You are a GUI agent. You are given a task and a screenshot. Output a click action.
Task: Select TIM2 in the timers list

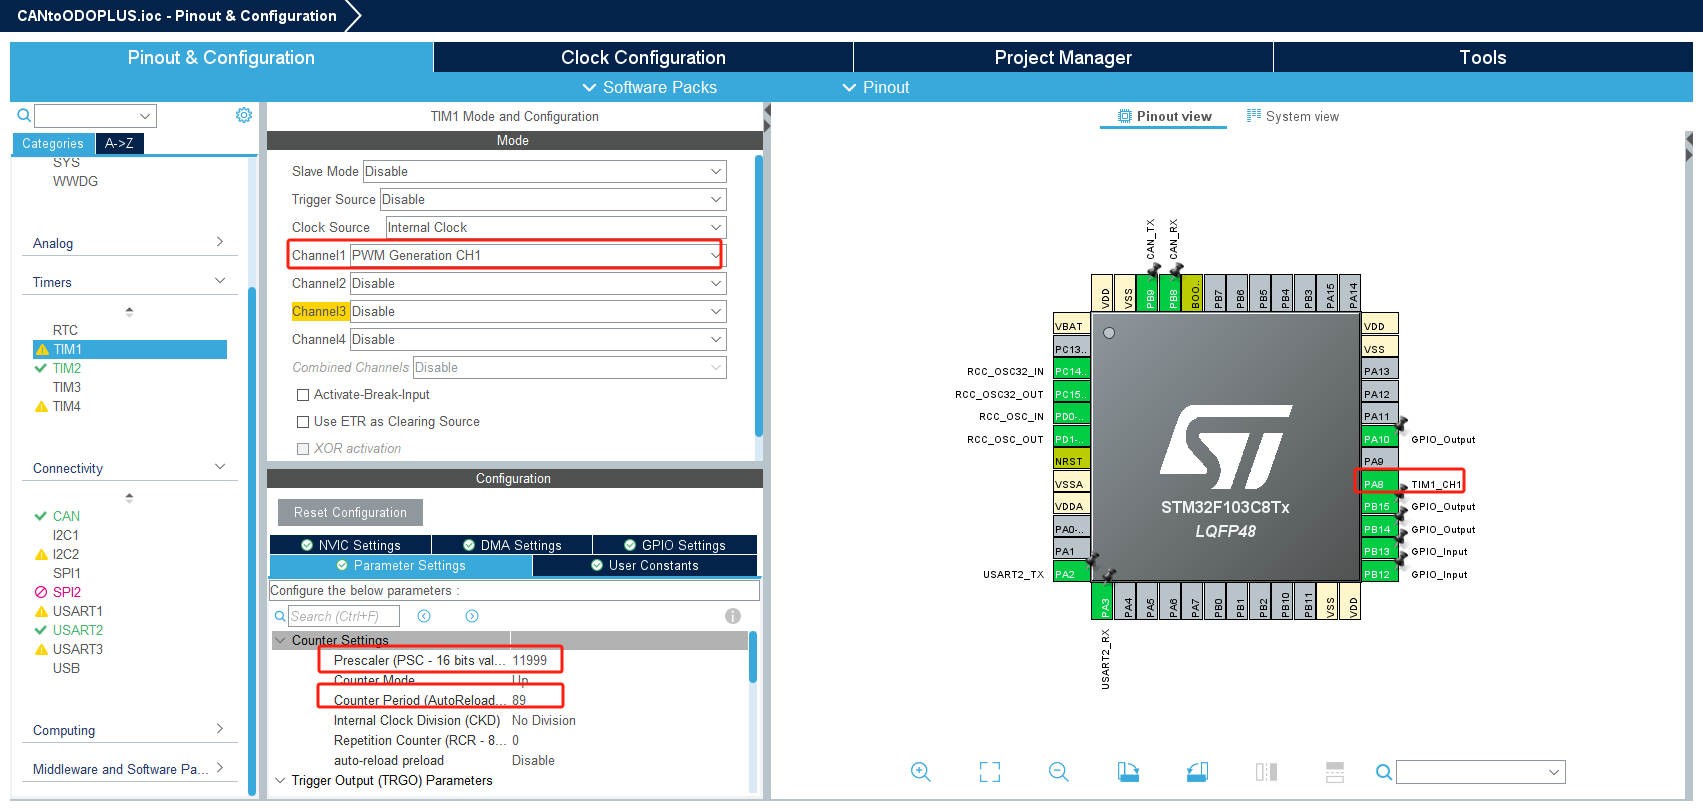click(x=67, y=368)
